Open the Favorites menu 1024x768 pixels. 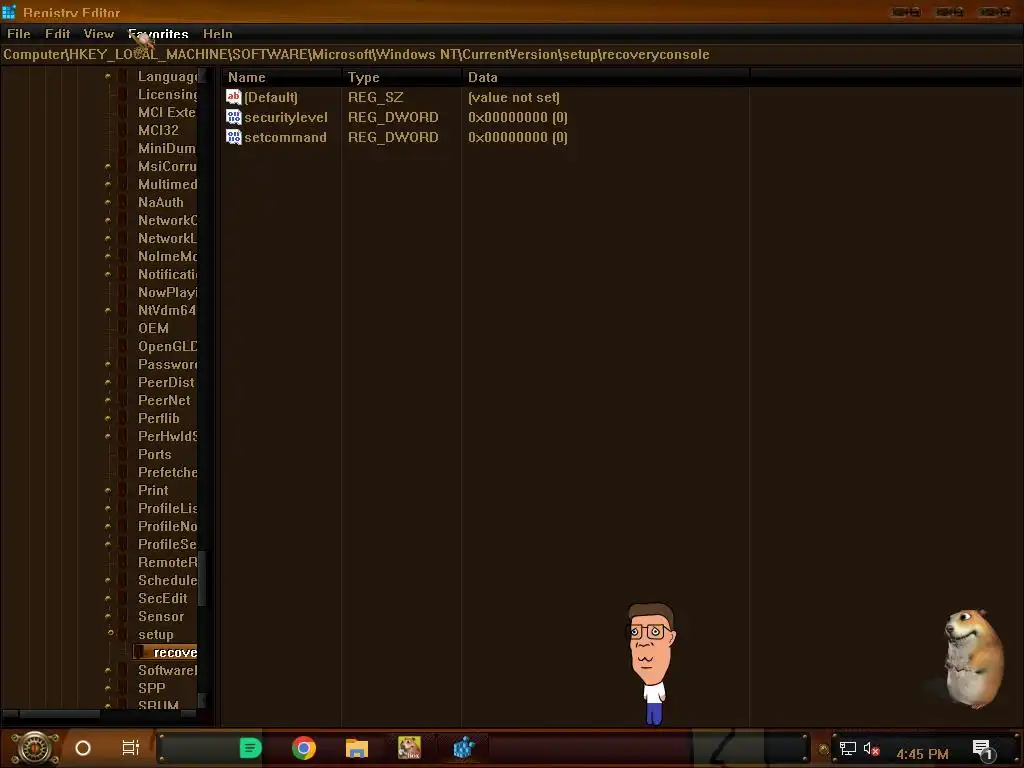[x=158, y=34]
